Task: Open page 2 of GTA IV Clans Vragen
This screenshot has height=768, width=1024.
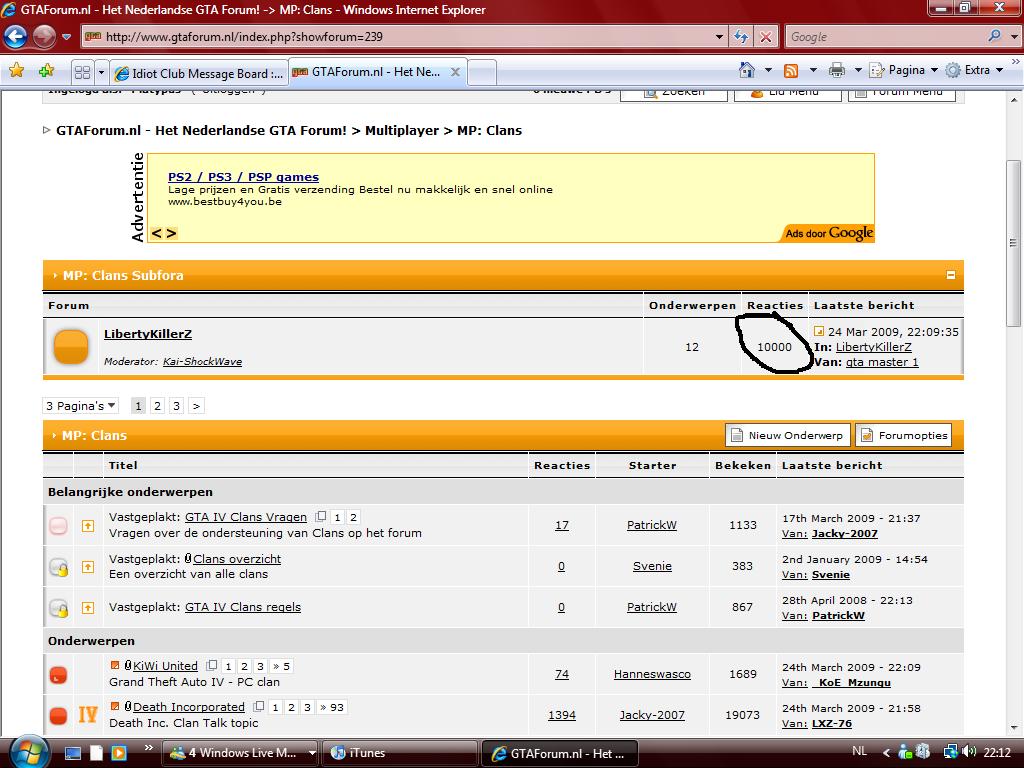Action: tap(353, 517)
